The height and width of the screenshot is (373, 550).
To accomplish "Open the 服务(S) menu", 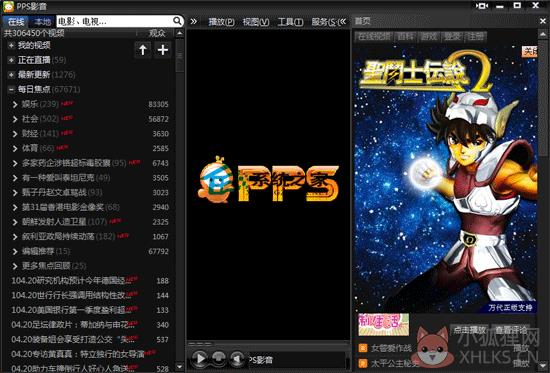I will tap(324, 22).
